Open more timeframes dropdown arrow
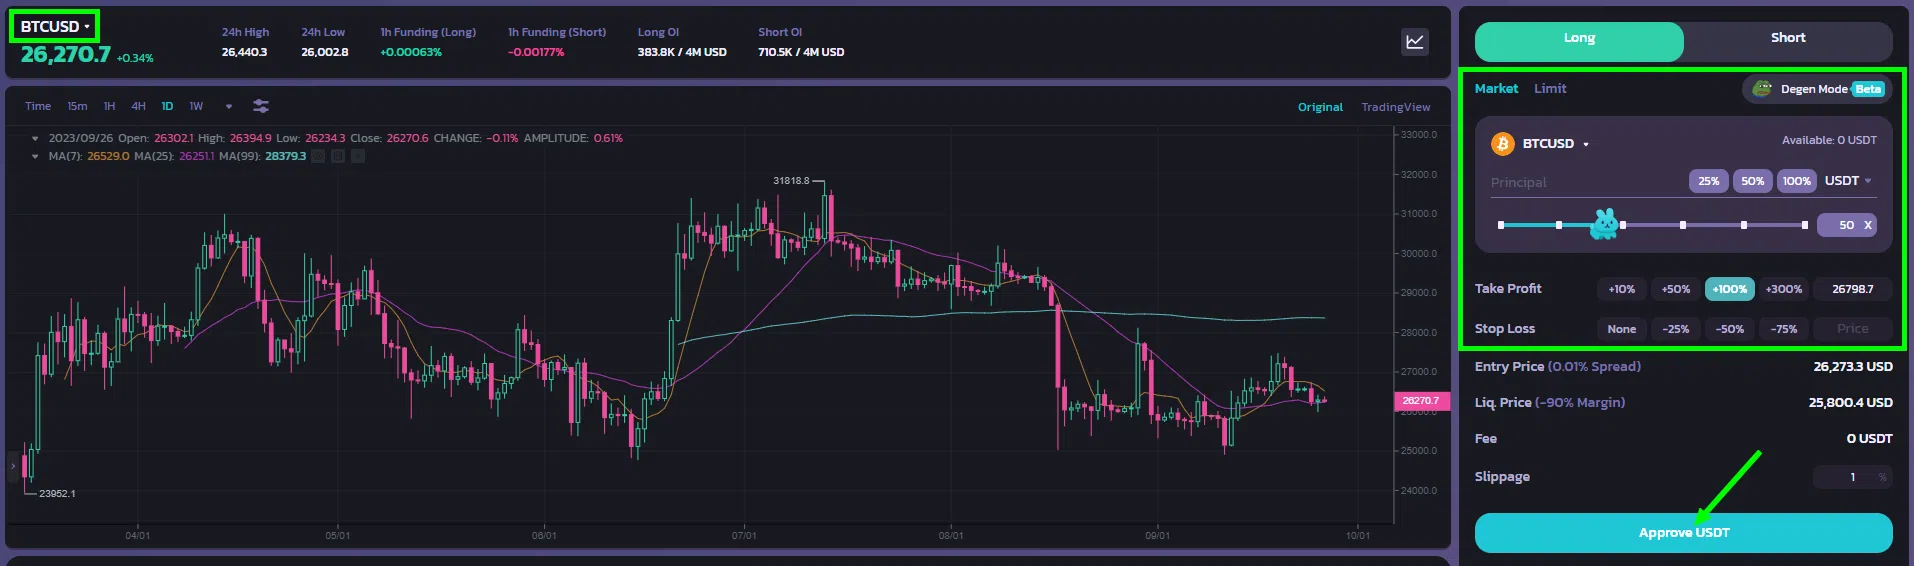Image resolution: width=1914 pixels, height=566 pixels. 229,106
